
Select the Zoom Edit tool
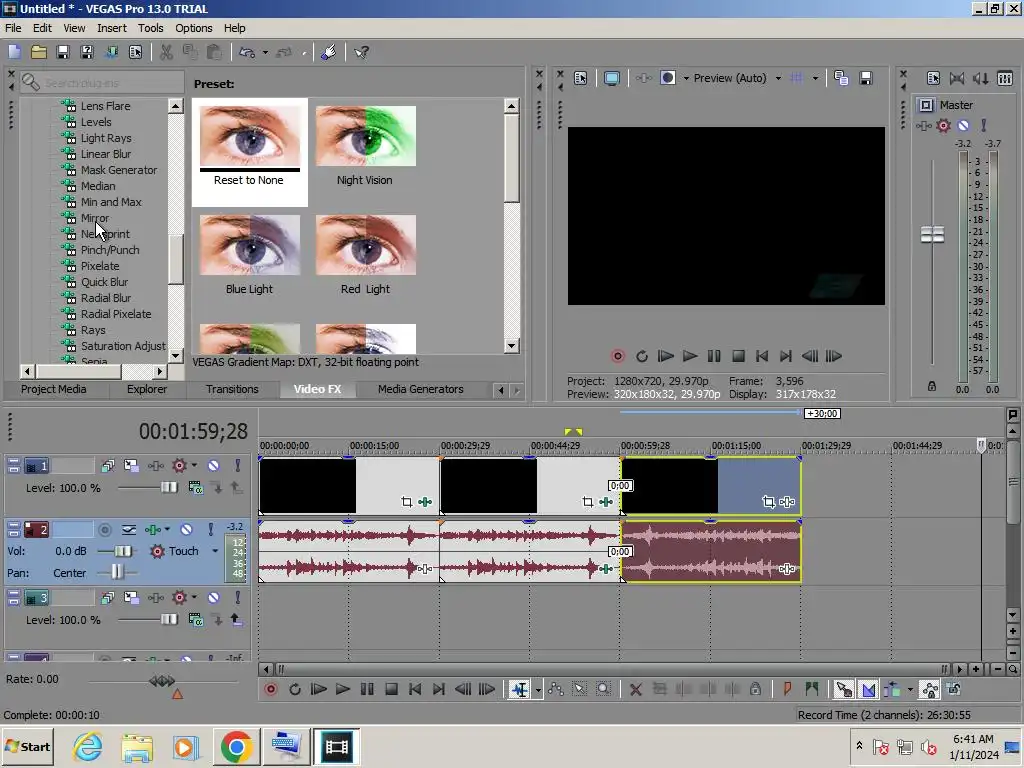click(x=603, y=690)
